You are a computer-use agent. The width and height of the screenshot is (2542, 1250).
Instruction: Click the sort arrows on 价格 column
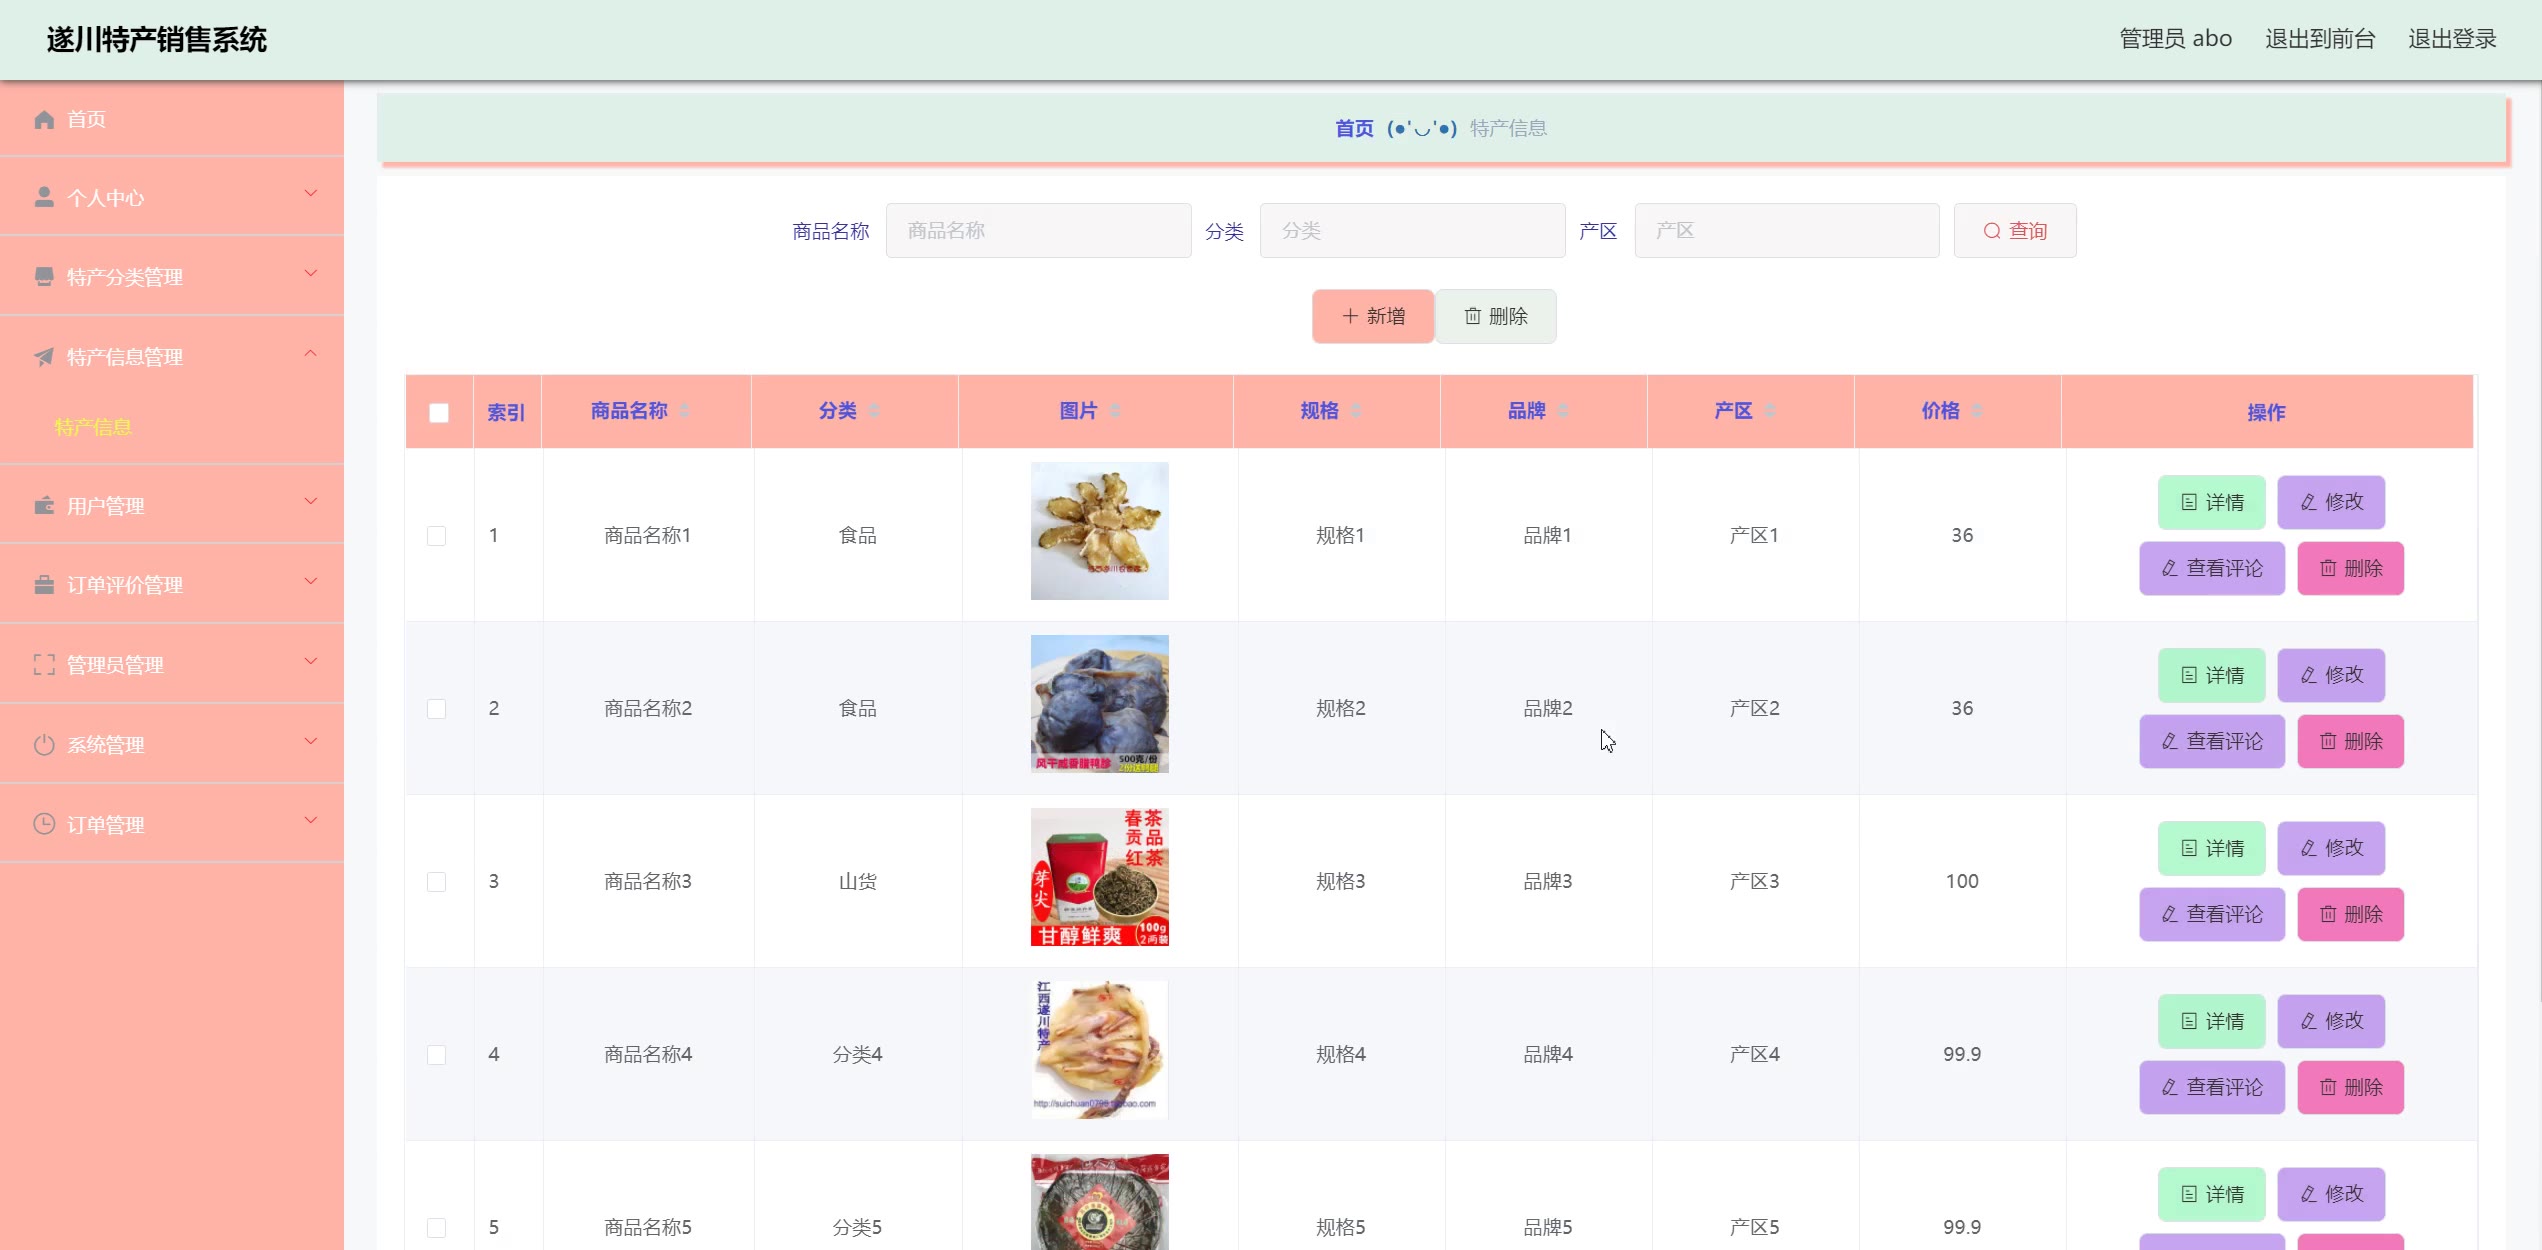click(x=1977, y=411)
